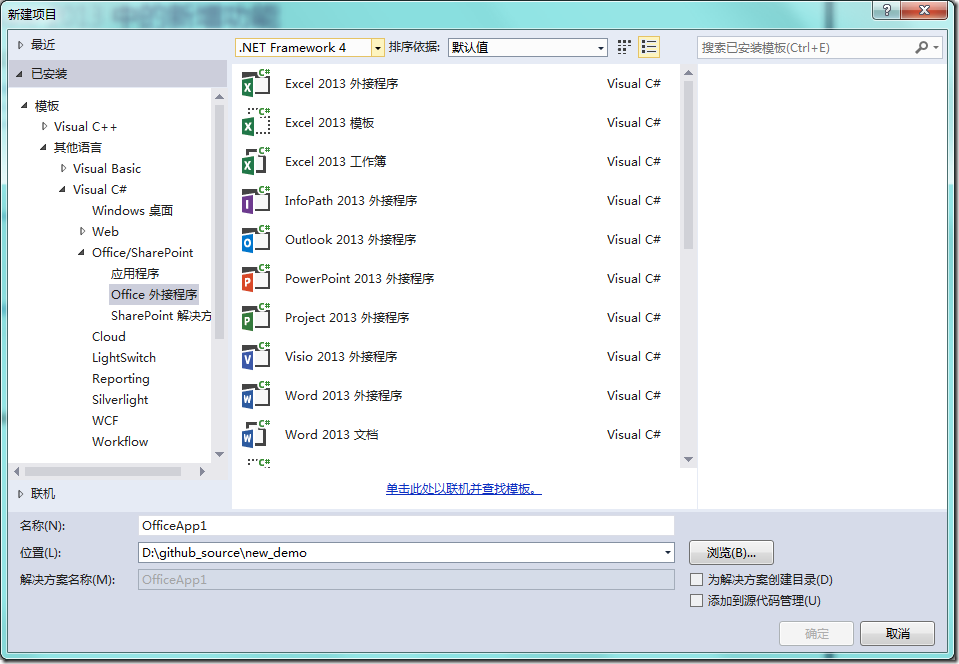
Task: Open the 排序依据 默认值 dropdown
Action: pos(601,48)
